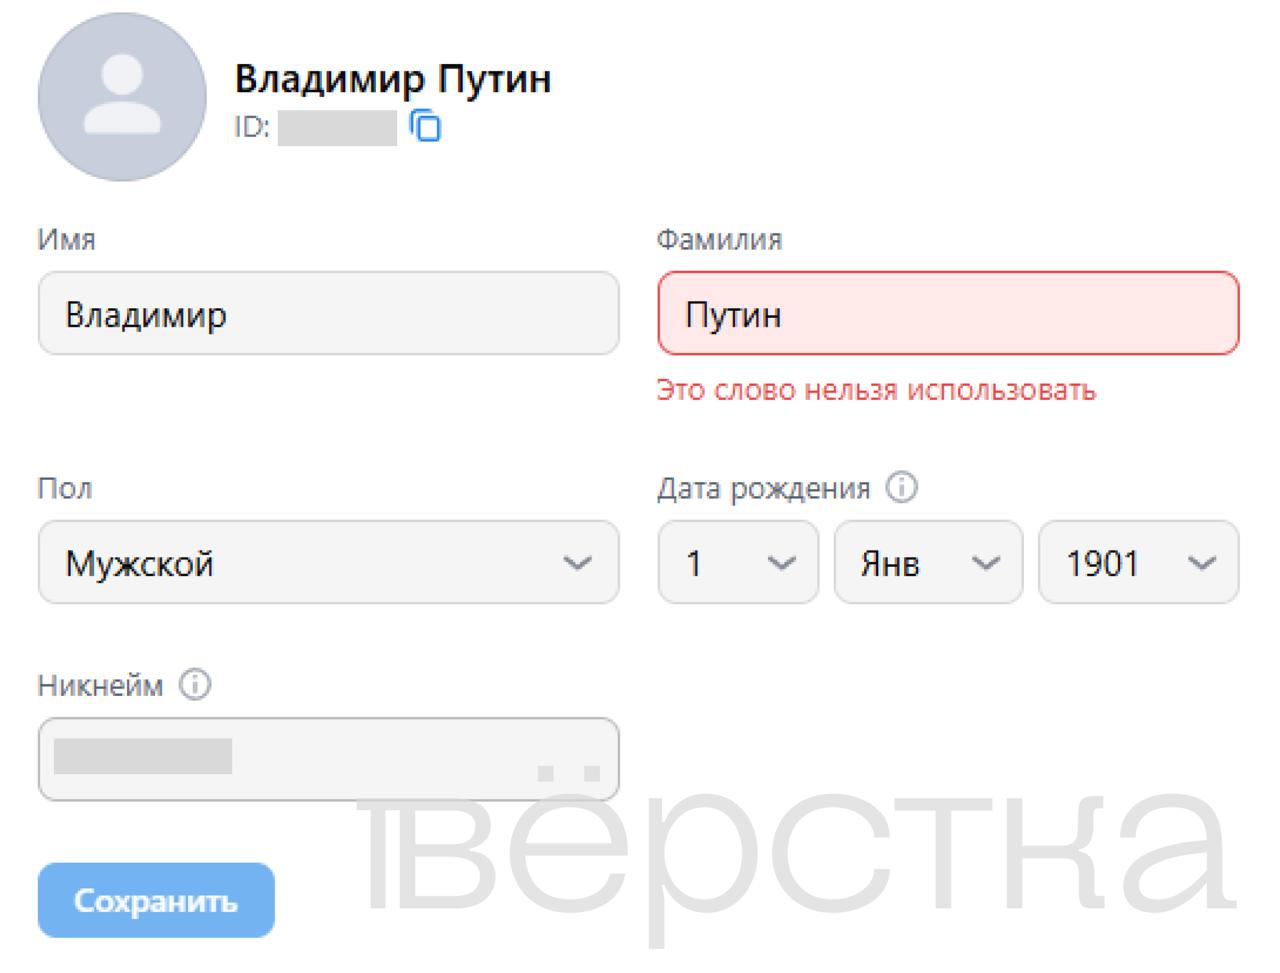This screenshot has width=1280, height=973.
Task: Click the info icon beside Никнейм
Action: pyautogui.click(x=195, y=685)
